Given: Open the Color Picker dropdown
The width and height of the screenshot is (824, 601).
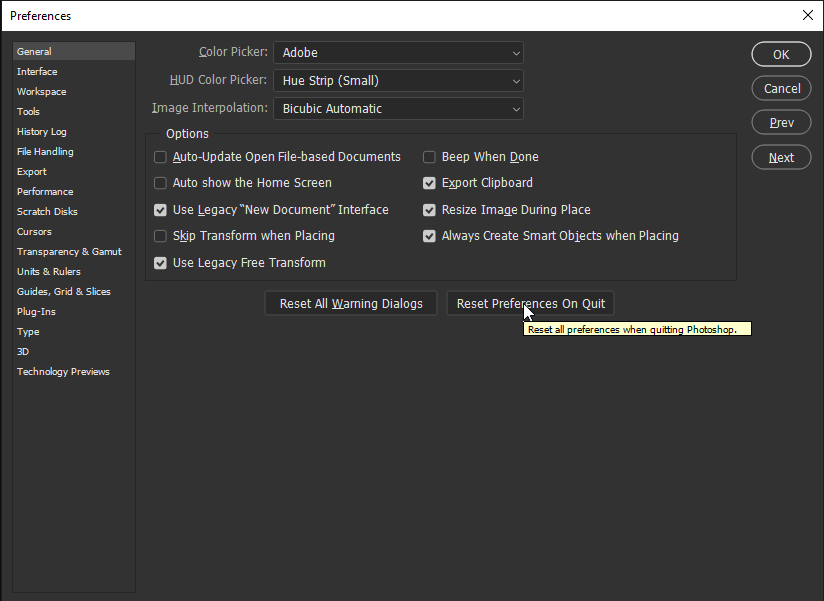Looking at the screenshot, I should click(x=398, y=53).
